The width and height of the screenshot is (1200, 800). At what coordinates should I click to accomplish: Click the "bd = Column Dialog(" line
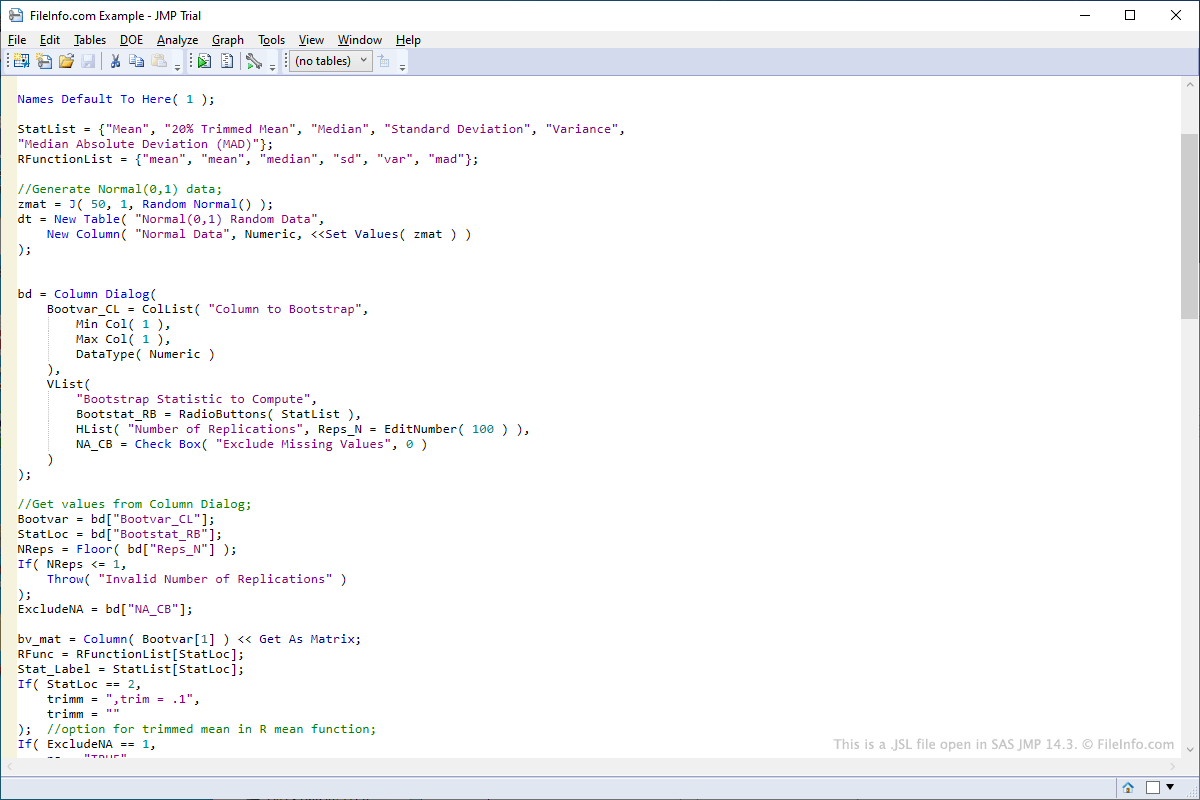pos(87,294)
